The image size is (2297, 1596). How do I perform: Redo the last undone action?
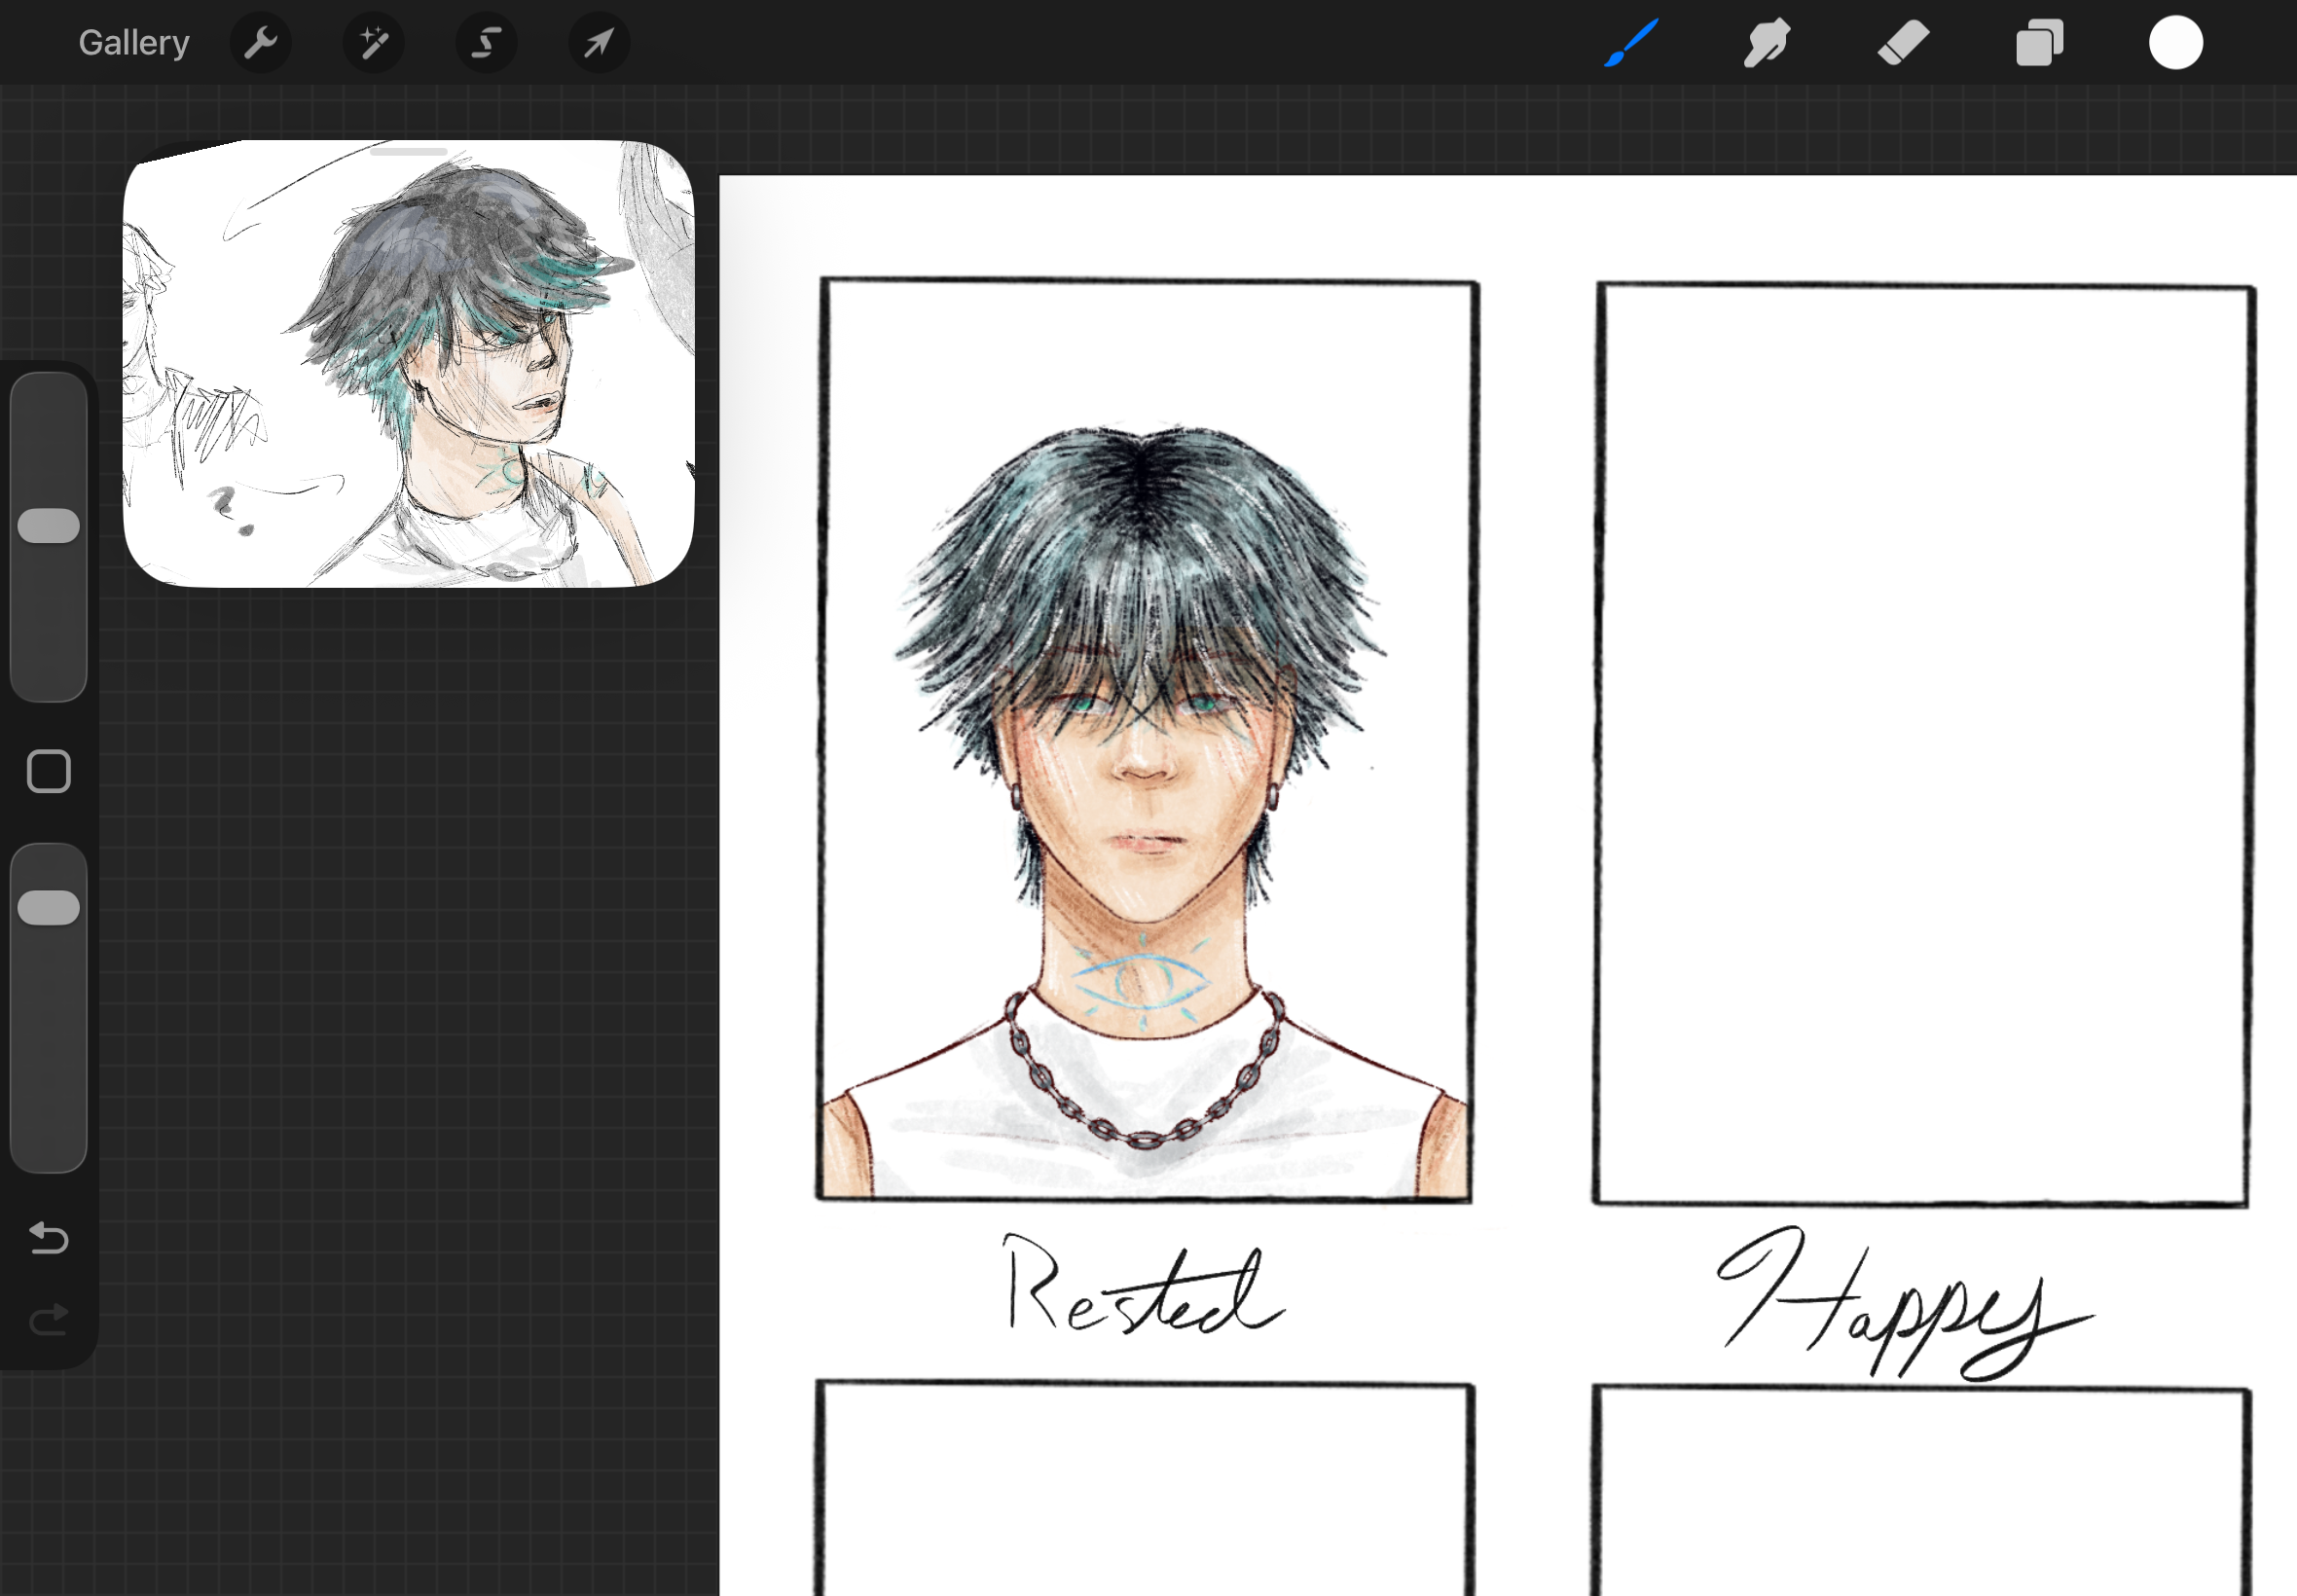[48, 1320]
